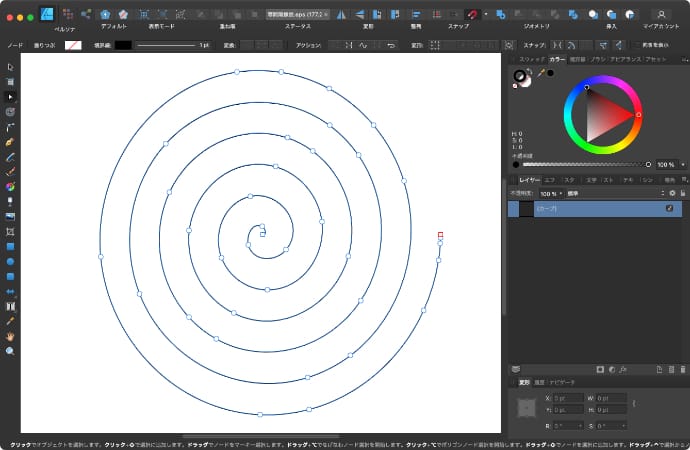This screenshot has height=450, width=690.
Task: Toggle the layer visibility checkbox for カーブ
Action: pos(670,208)
